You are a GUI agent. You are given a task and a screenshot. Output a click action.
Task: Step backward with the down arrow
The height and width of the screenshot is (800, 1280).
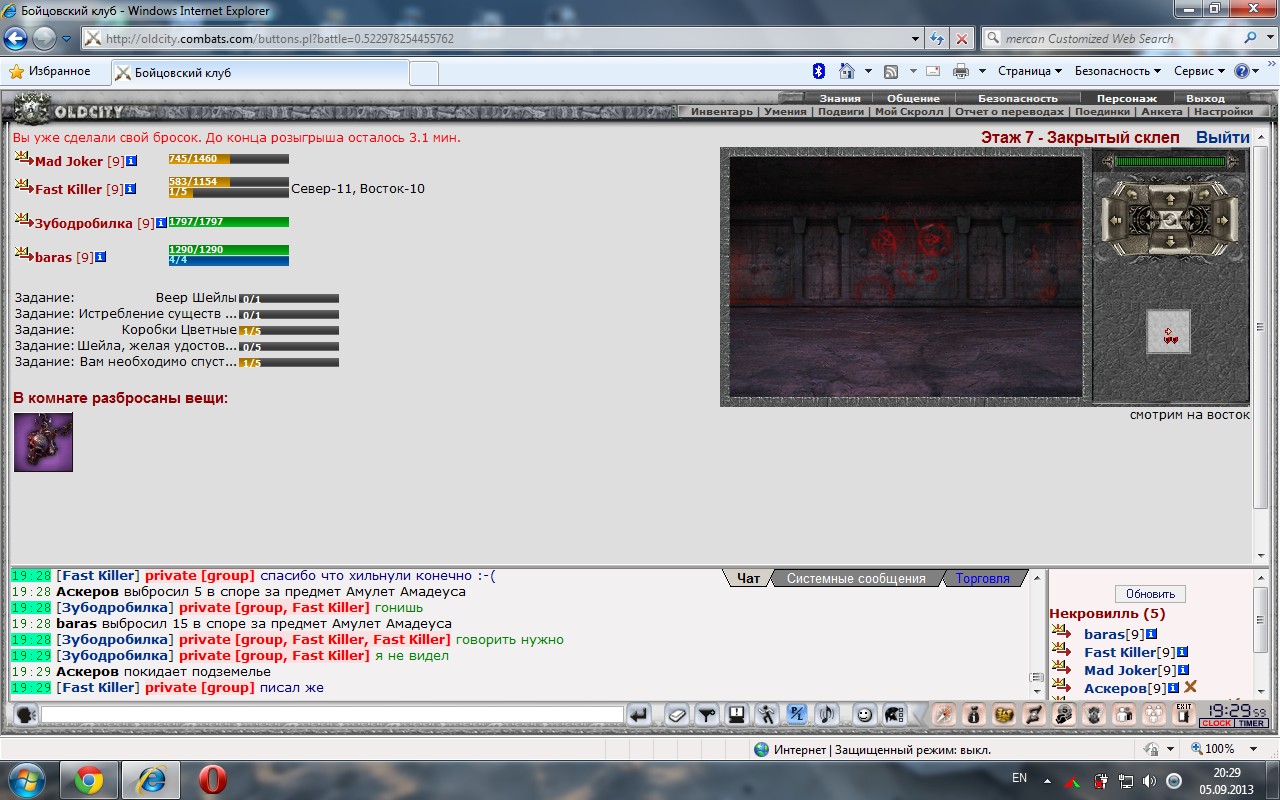(1169, 241)
